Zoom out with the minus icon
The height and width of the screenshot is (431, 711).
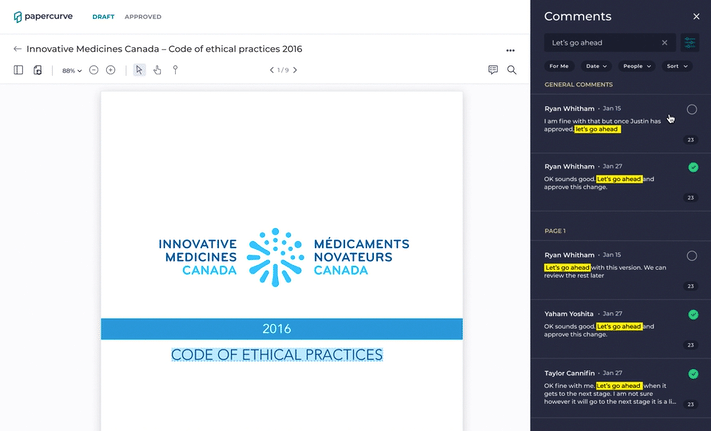pos(93,70)
